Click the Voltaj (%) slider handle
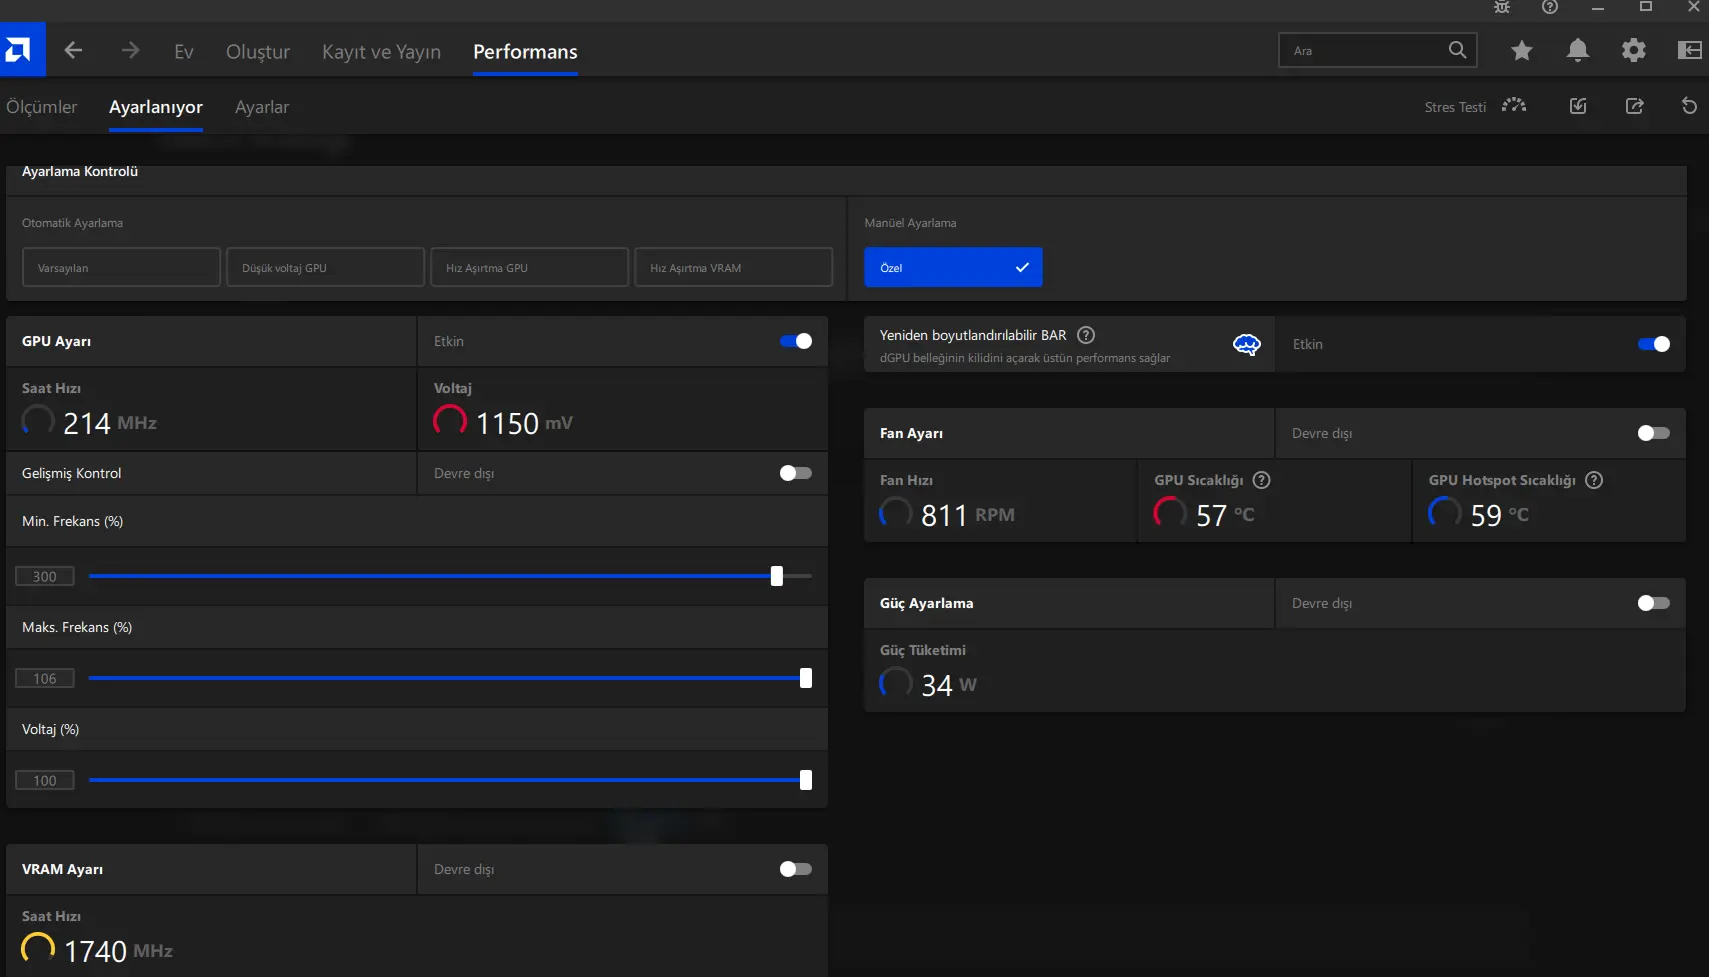The image size is (1709, 977). pyautogui.click(x=806, y=780)
